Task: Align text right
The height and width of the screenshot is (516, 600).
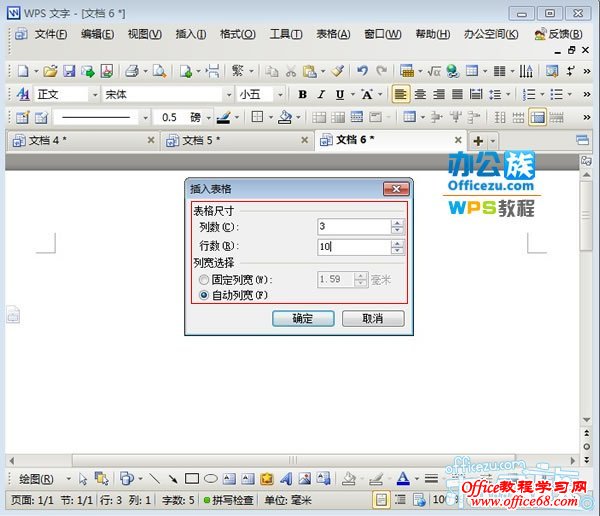Action: click(439, 94)
